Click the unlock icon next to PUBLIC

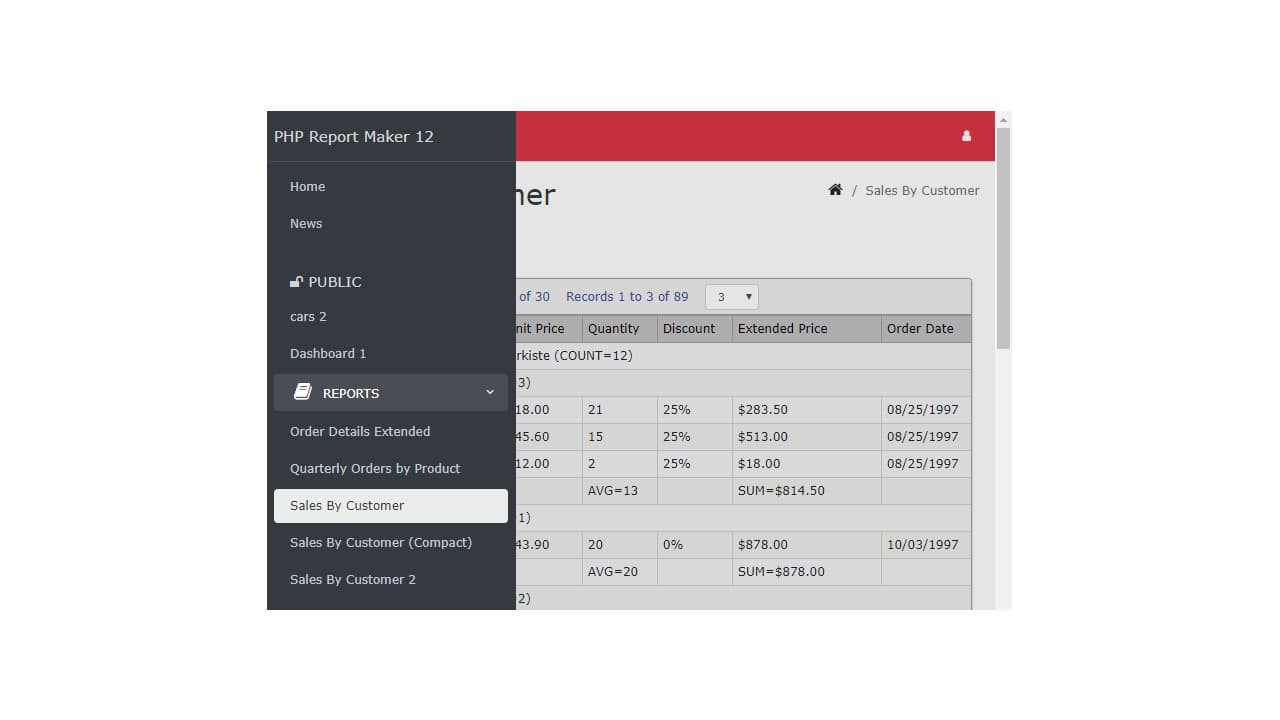(x=296, y=281)
